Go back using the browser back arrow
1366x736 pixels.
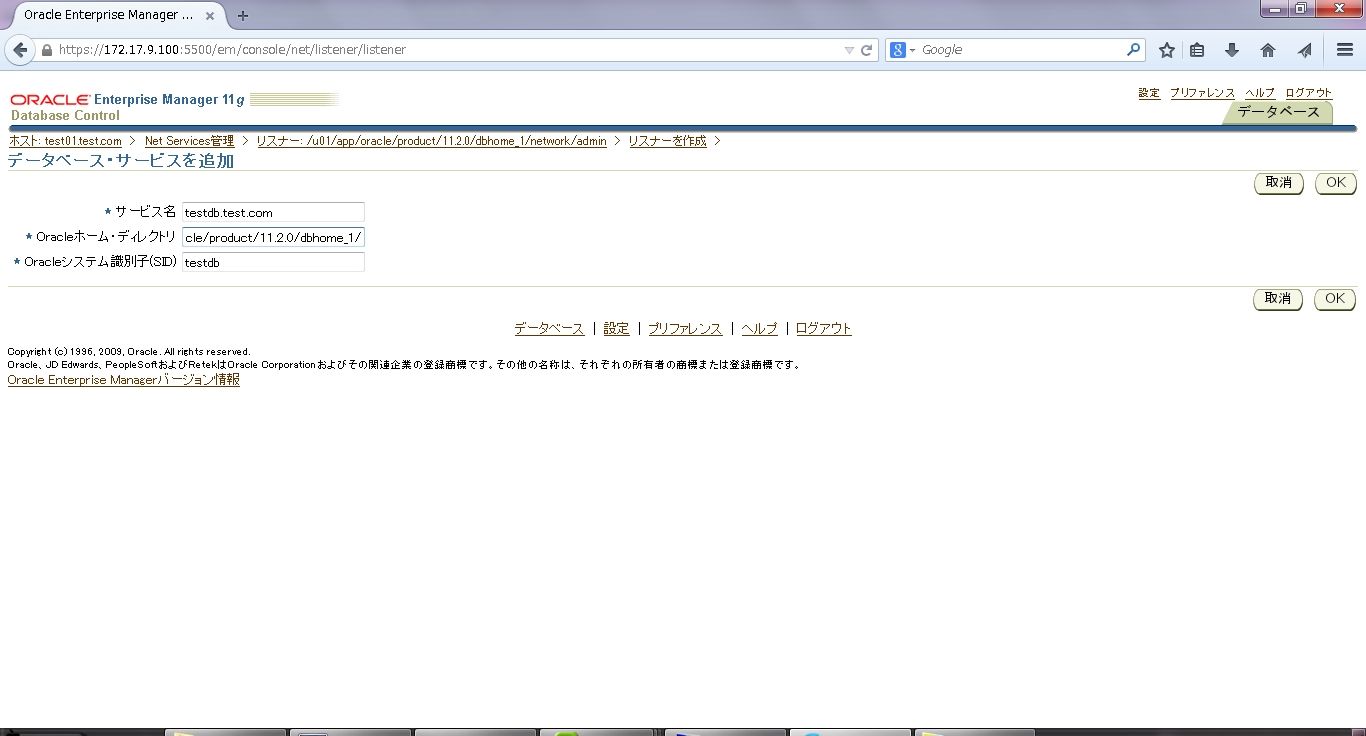coord(19,50)
